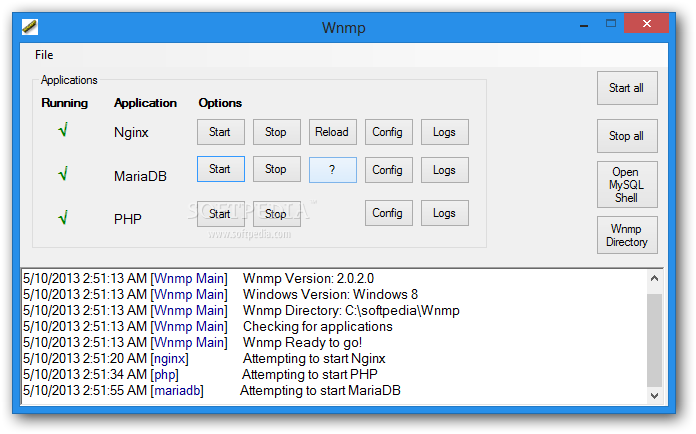The width and height of the screenshot is (696, 434).
Task: Open the Nginx Config button
Action: (388, 132)
